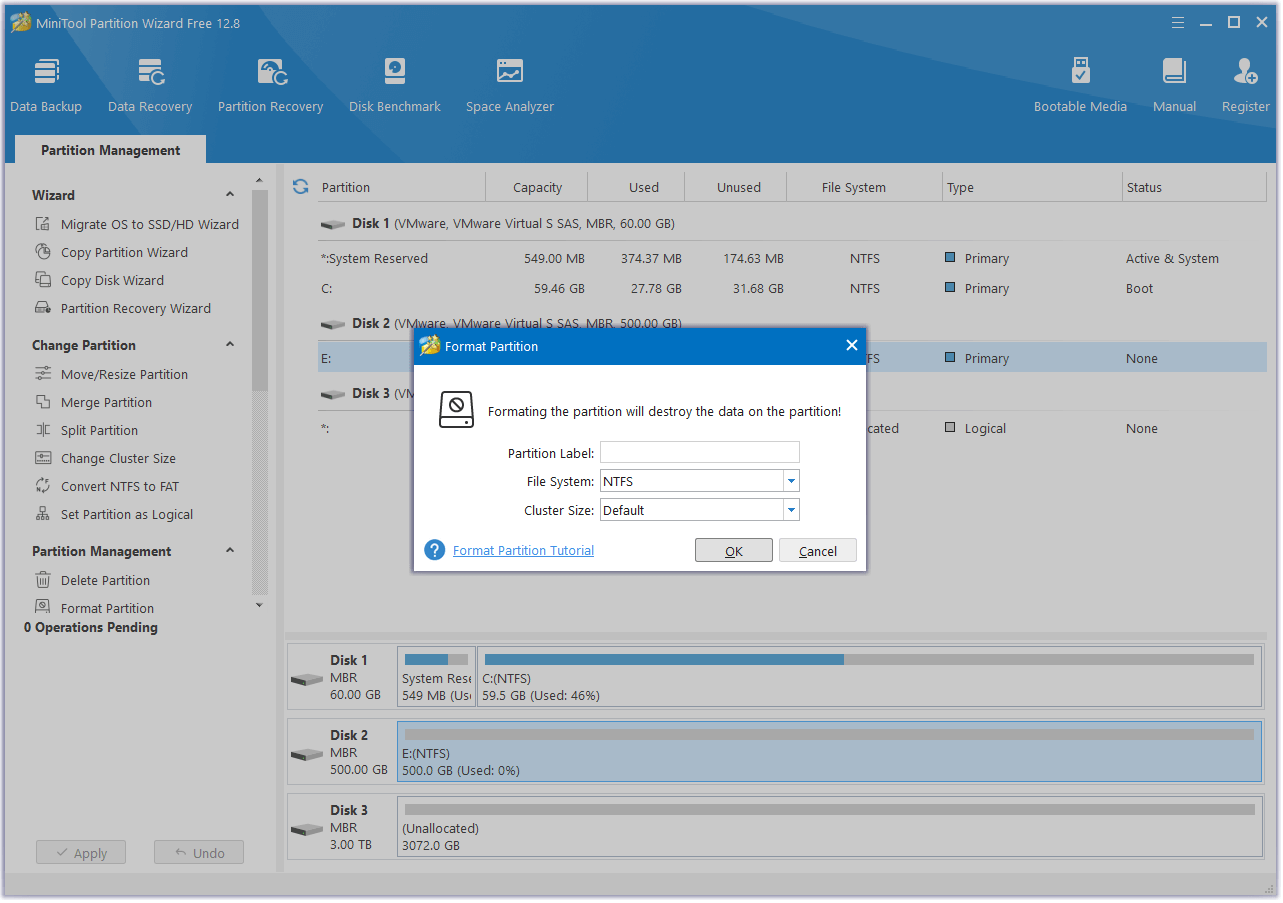Viewport: 1283px width, 903px height.
Task: Open the Format Partition Tutorial link
Action: [x=523, y=550]
